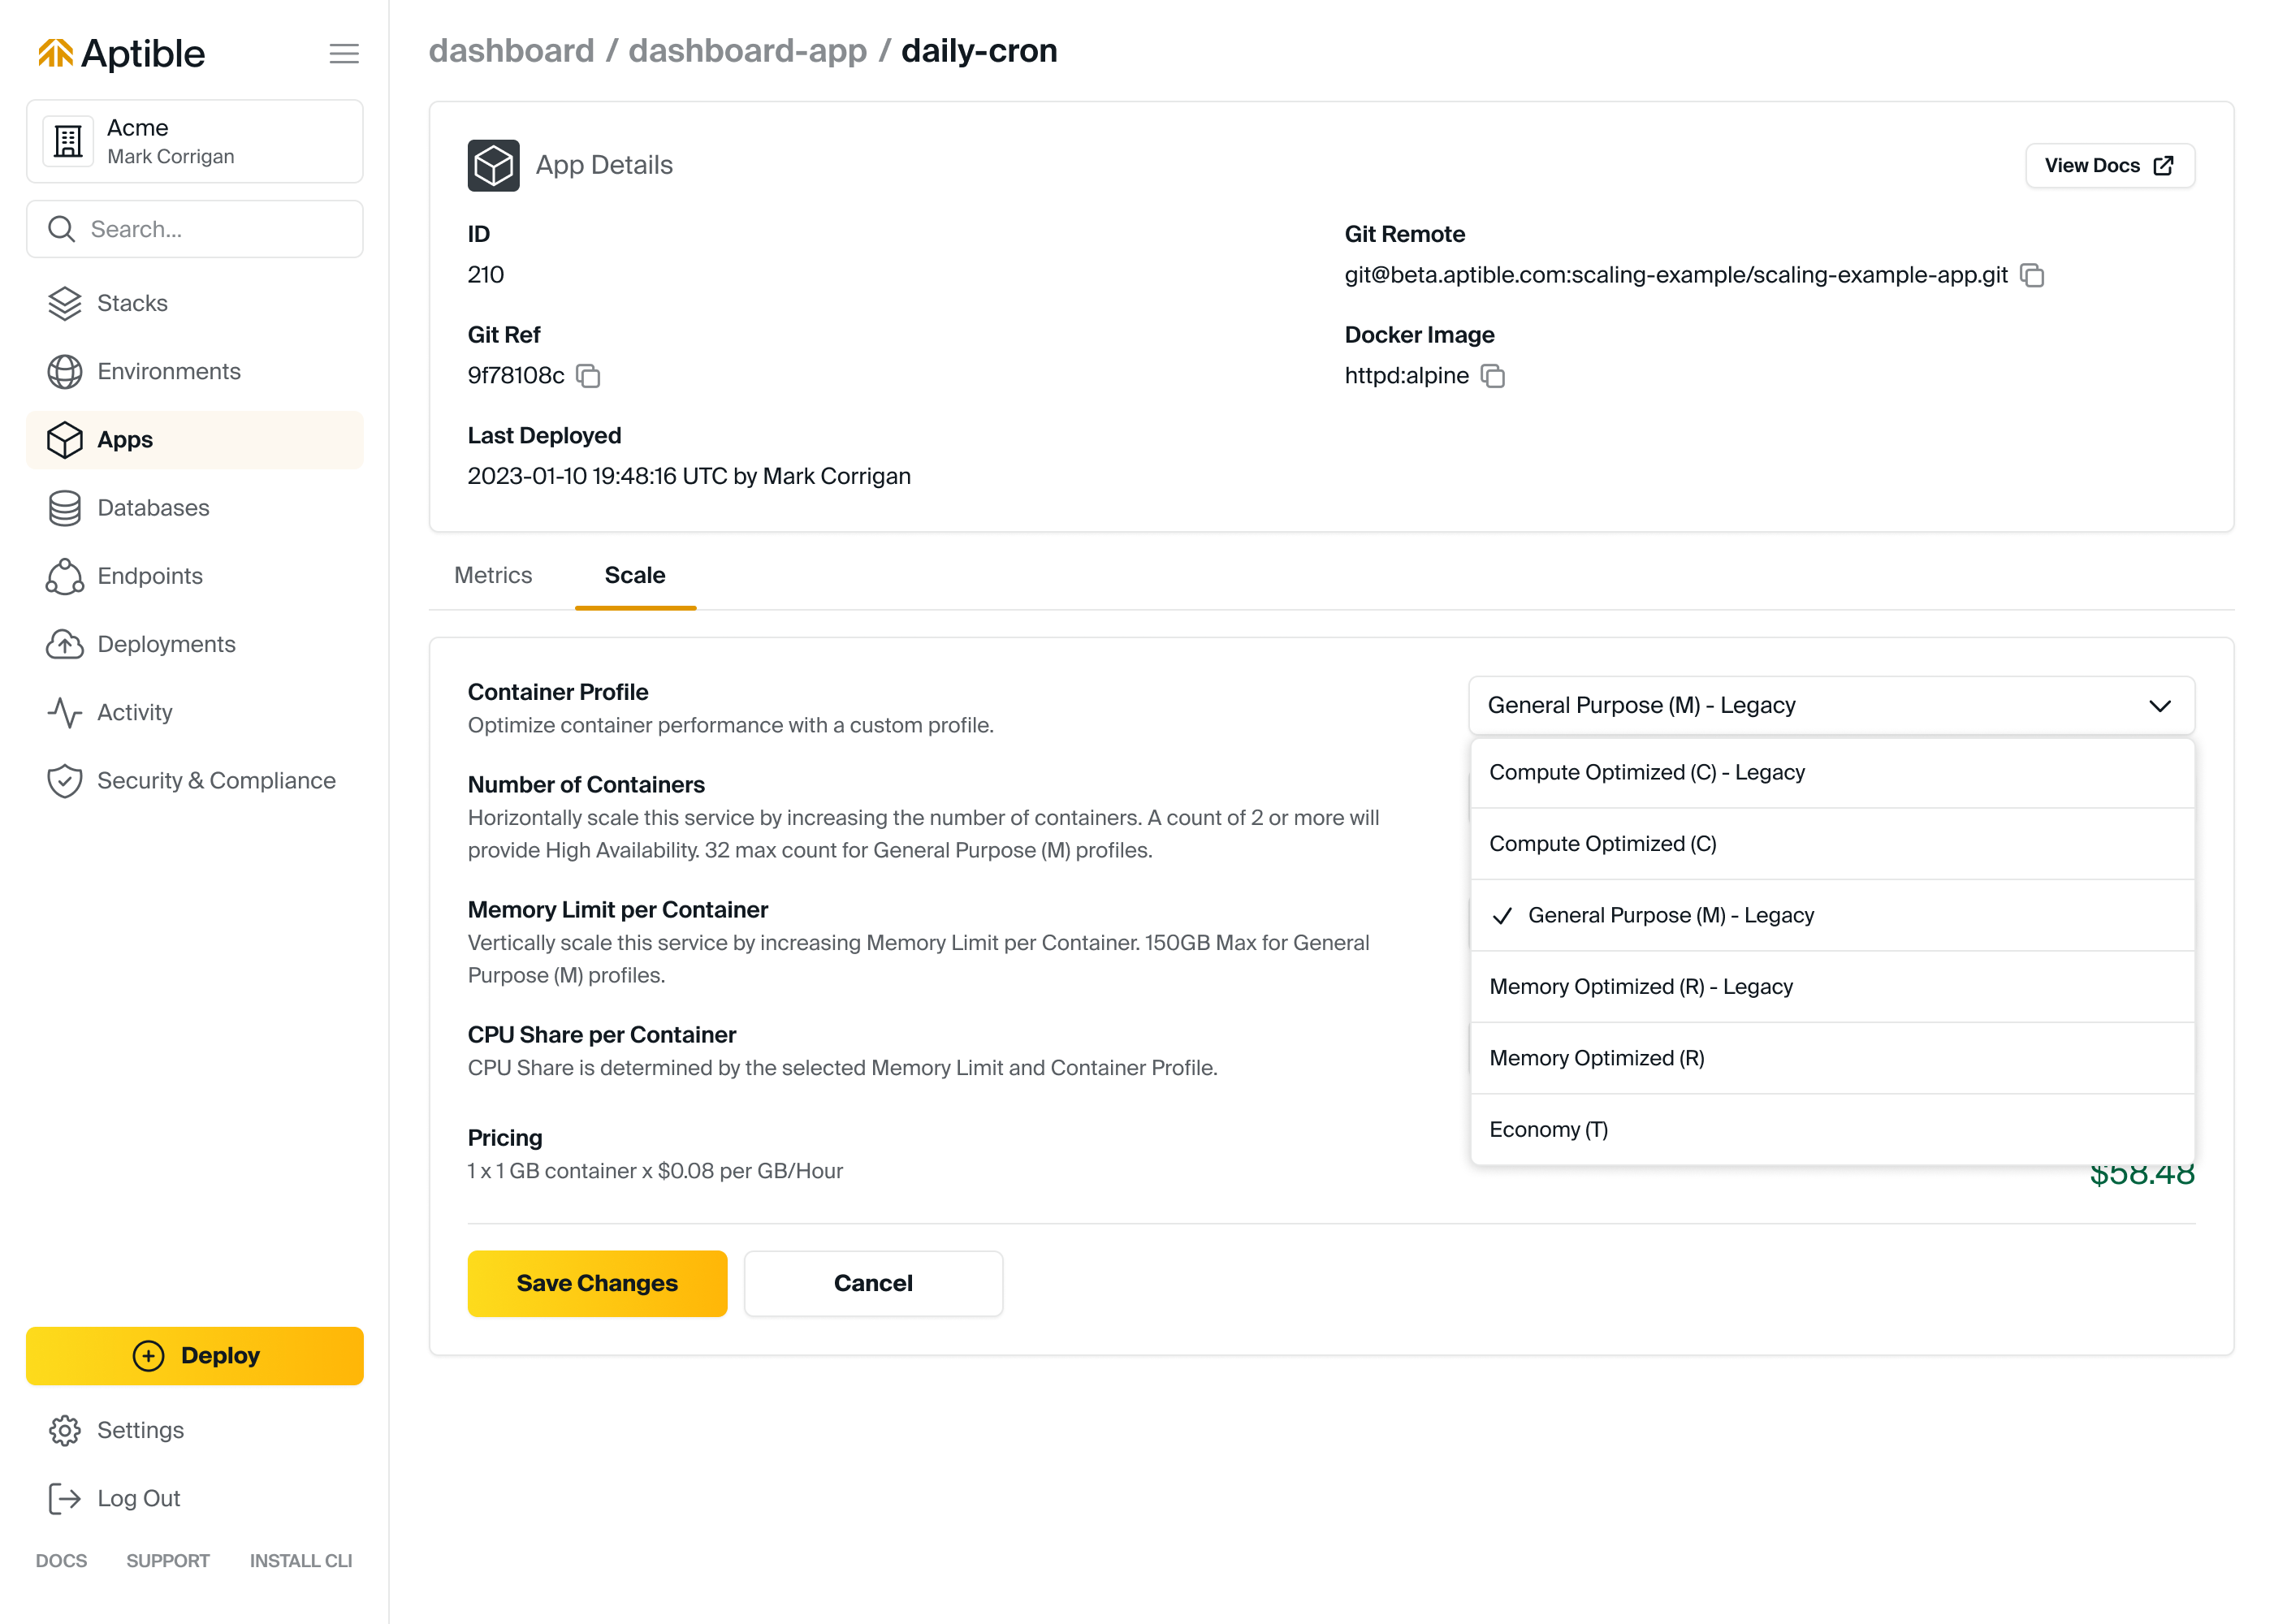Choose the Economy (T) profile

coord(1548,1130)
